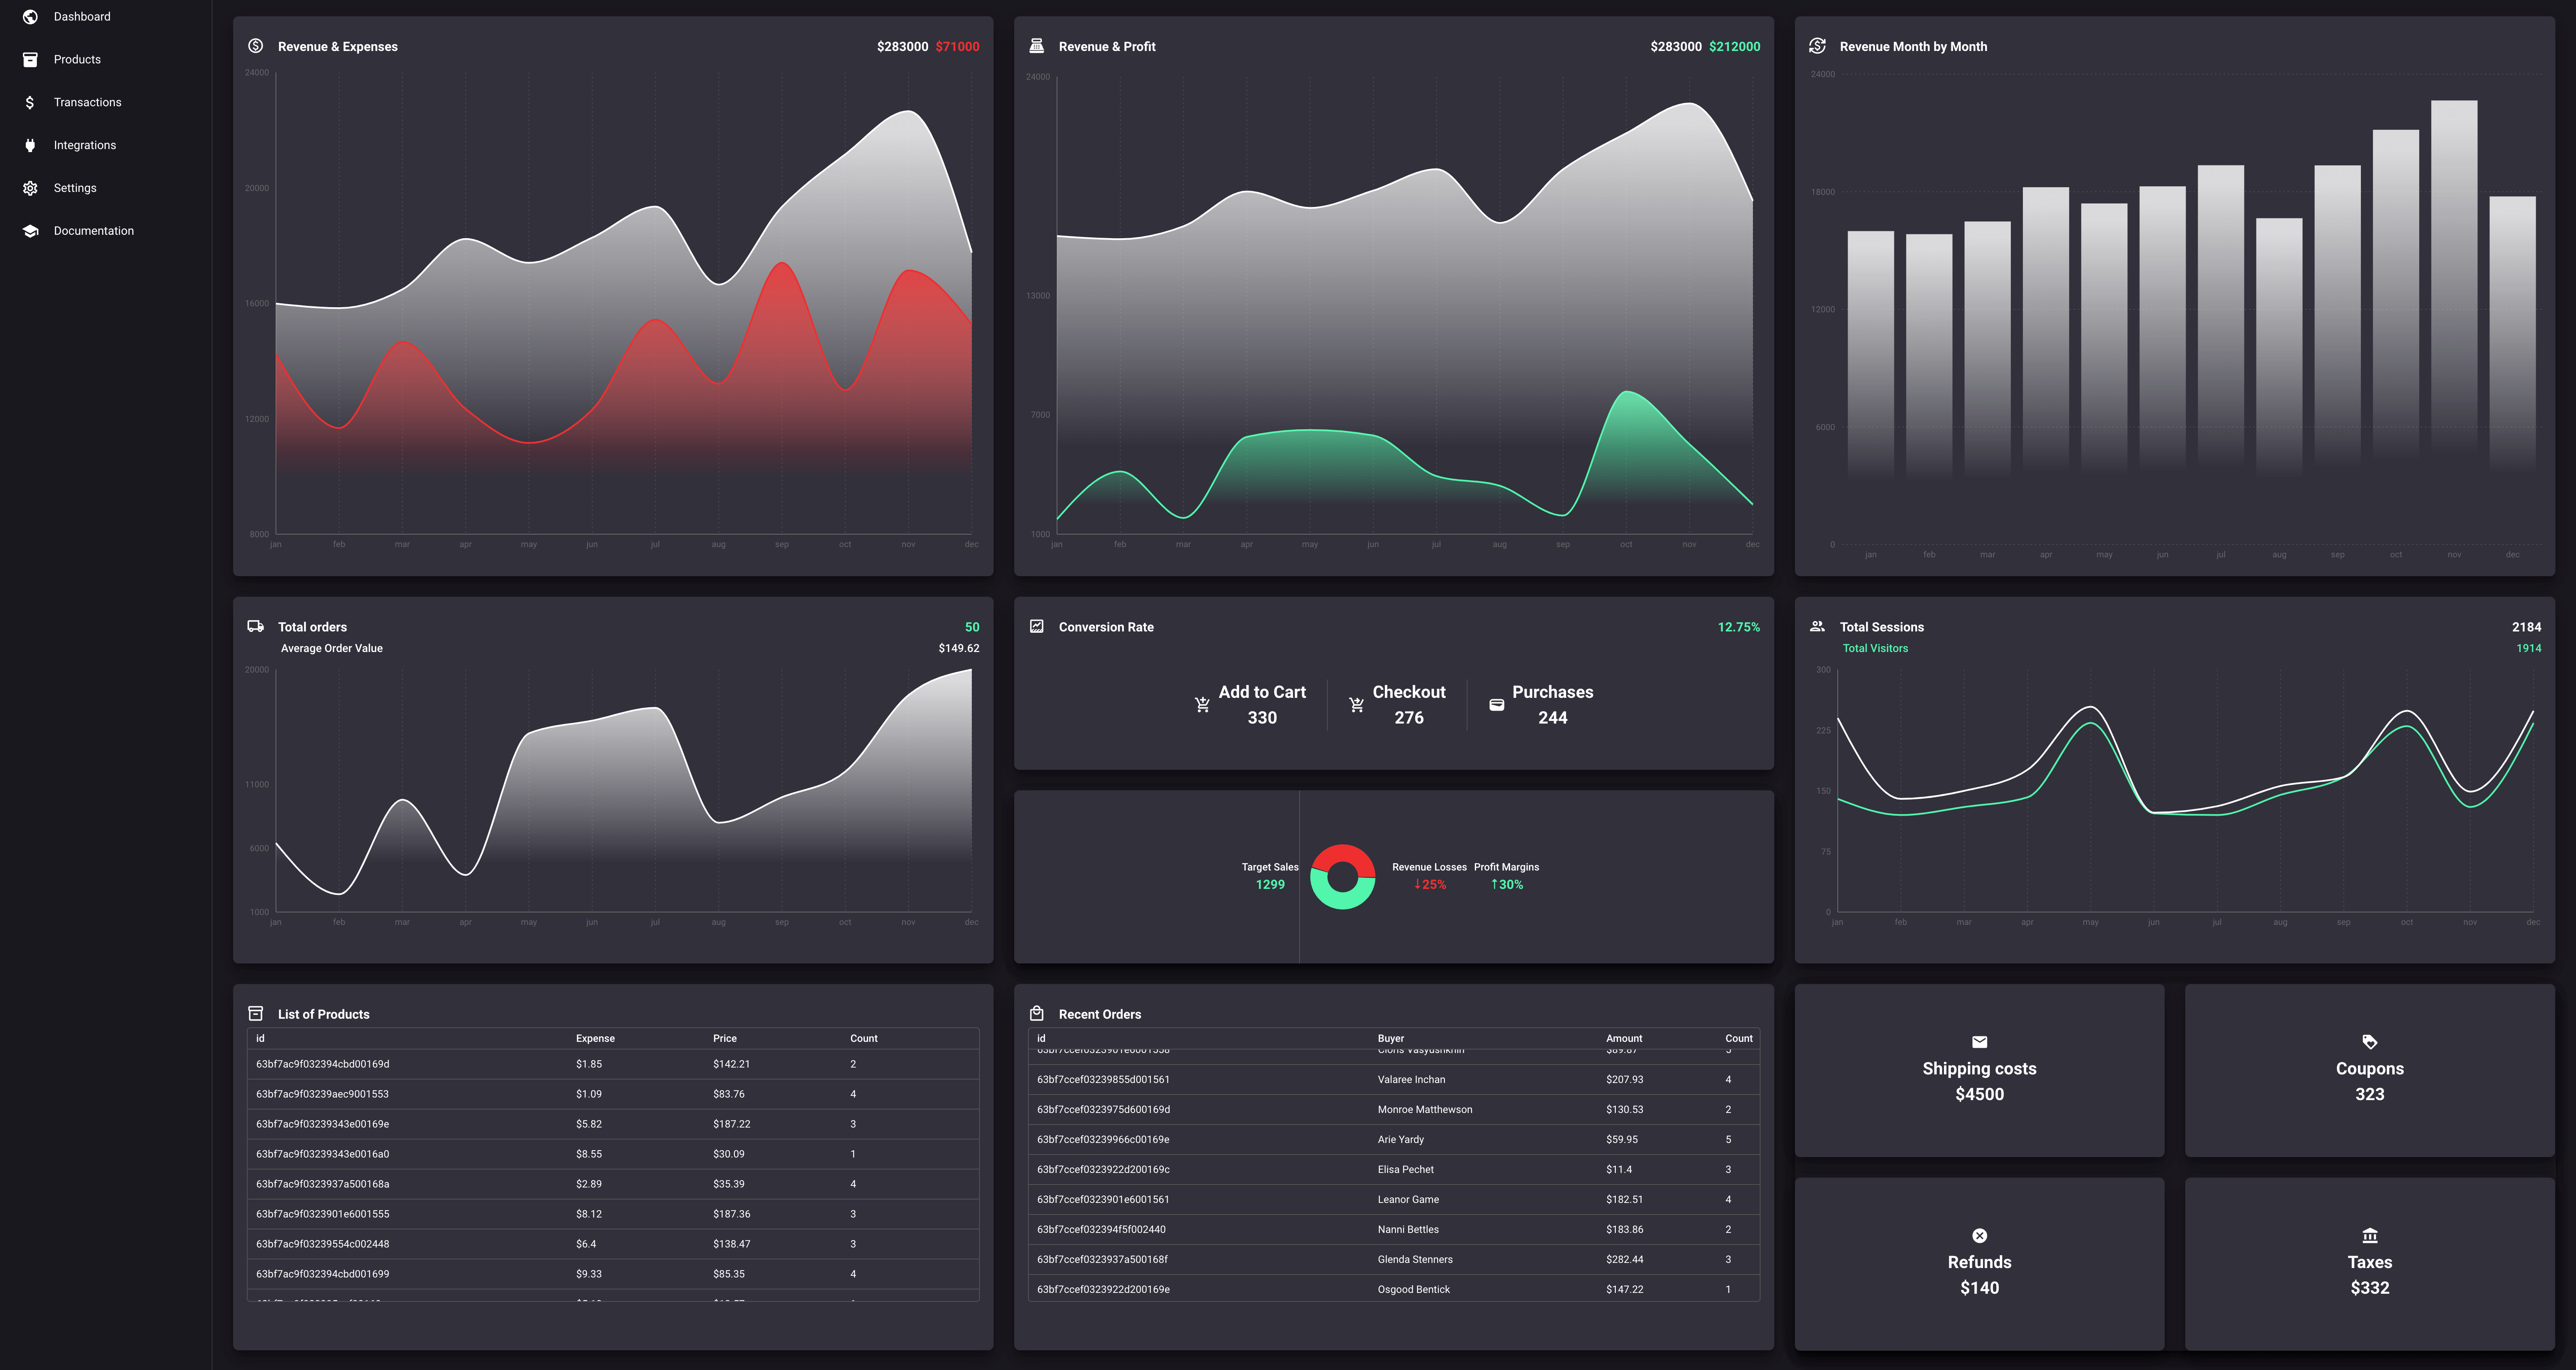The width and height of the screenshot is (2576, 1370).
Task: Open Transactions from the sidebar menu
Action: pos(87,103)
